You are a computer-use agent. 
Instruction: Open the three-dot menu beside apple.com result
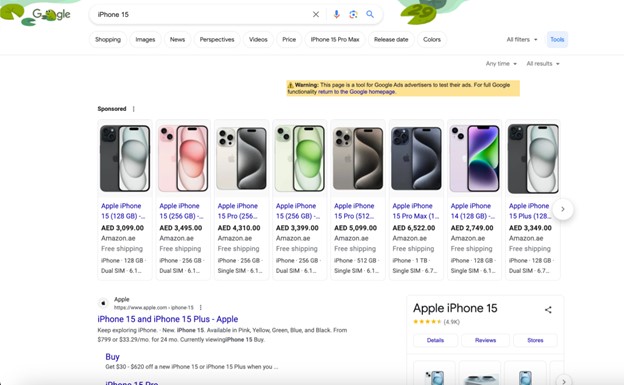click(x=201, y=307)
